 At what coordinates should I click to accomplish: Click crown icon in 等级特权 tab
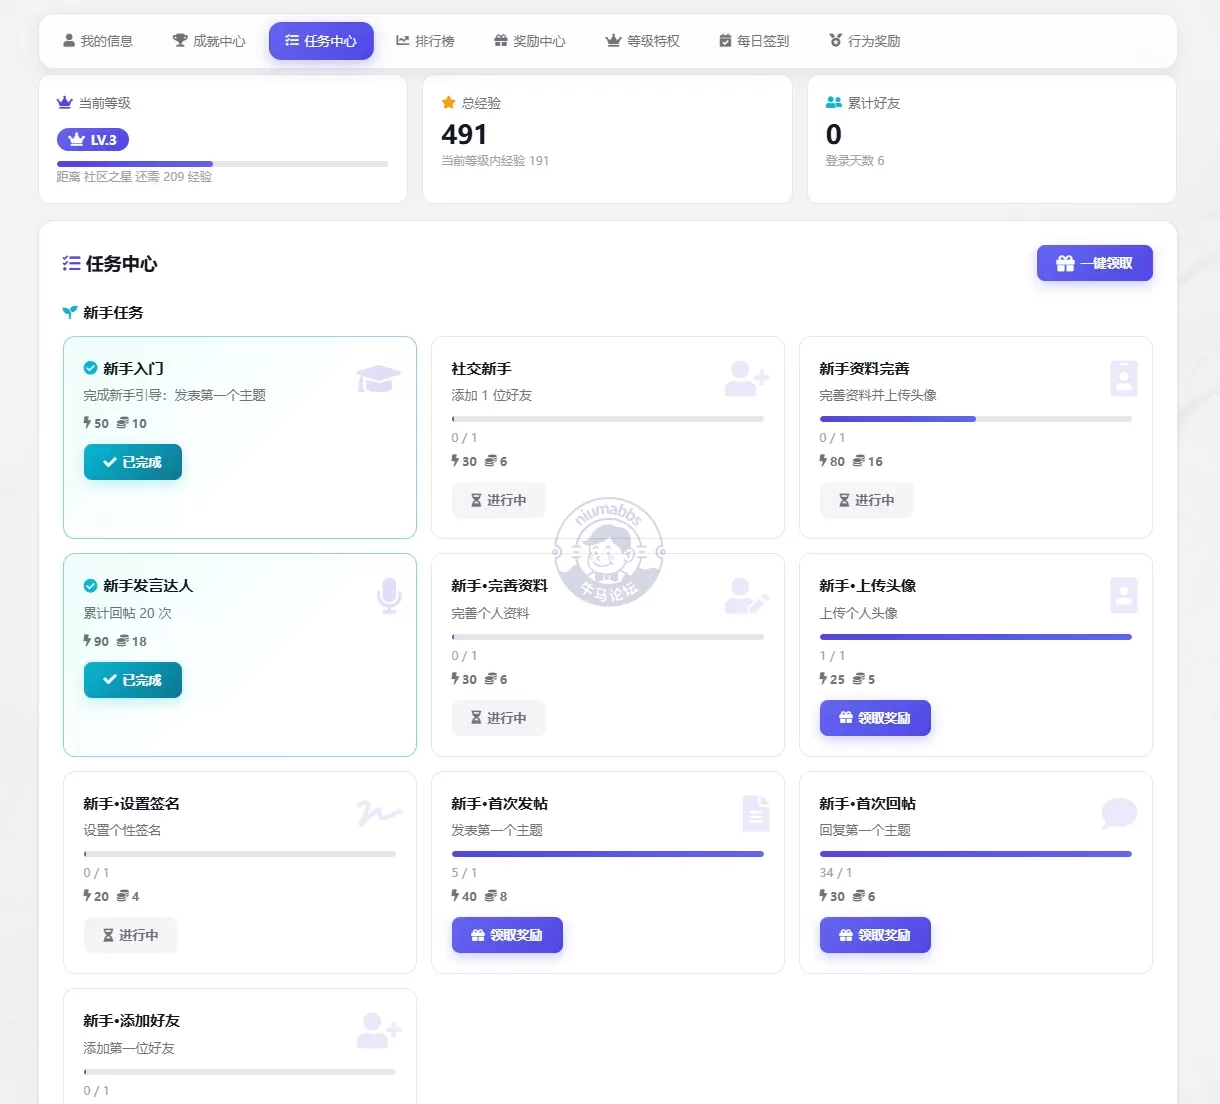click(x=614, y=41)
